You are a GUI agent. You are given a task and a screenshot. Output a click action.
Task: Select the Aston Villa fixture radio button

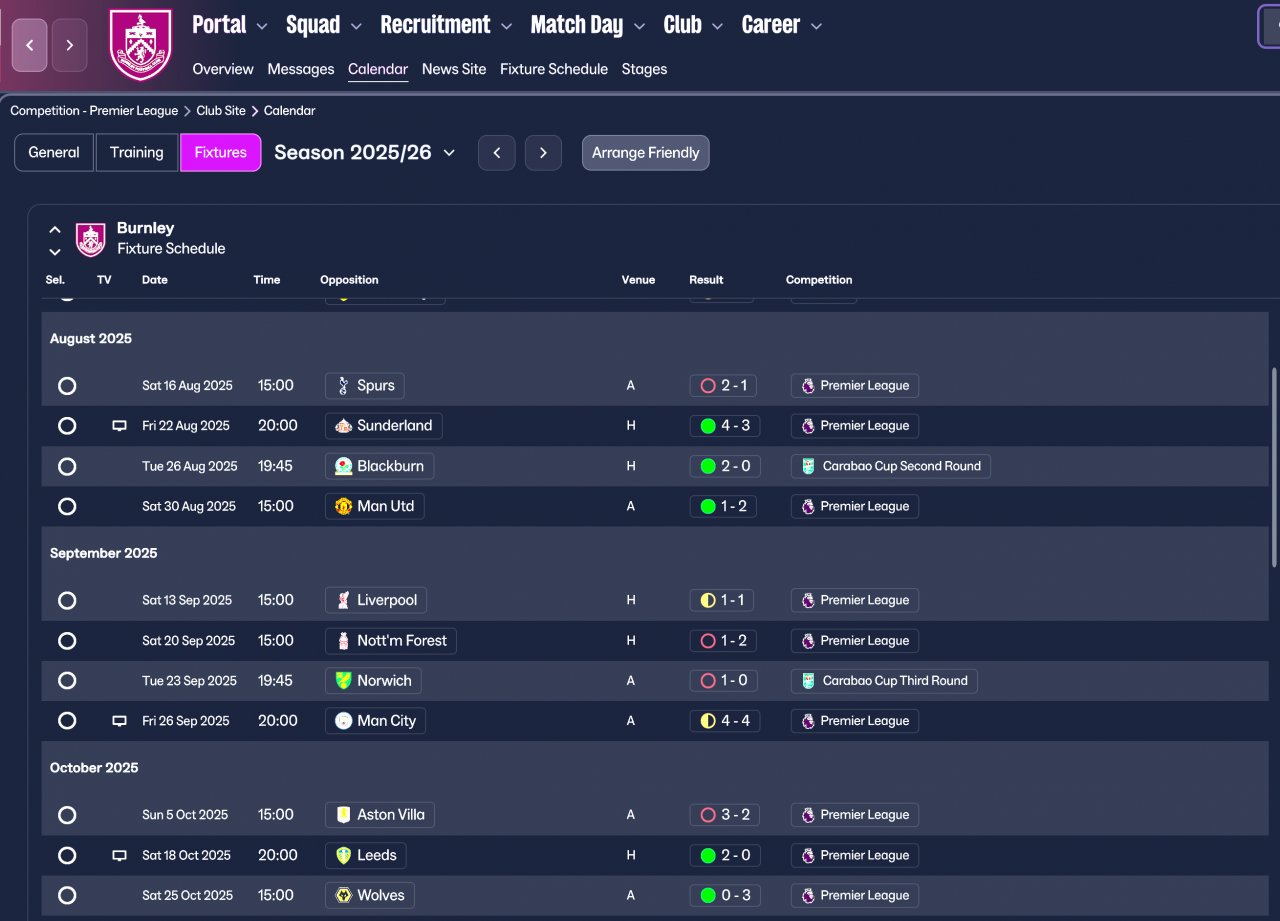(67, 815)
